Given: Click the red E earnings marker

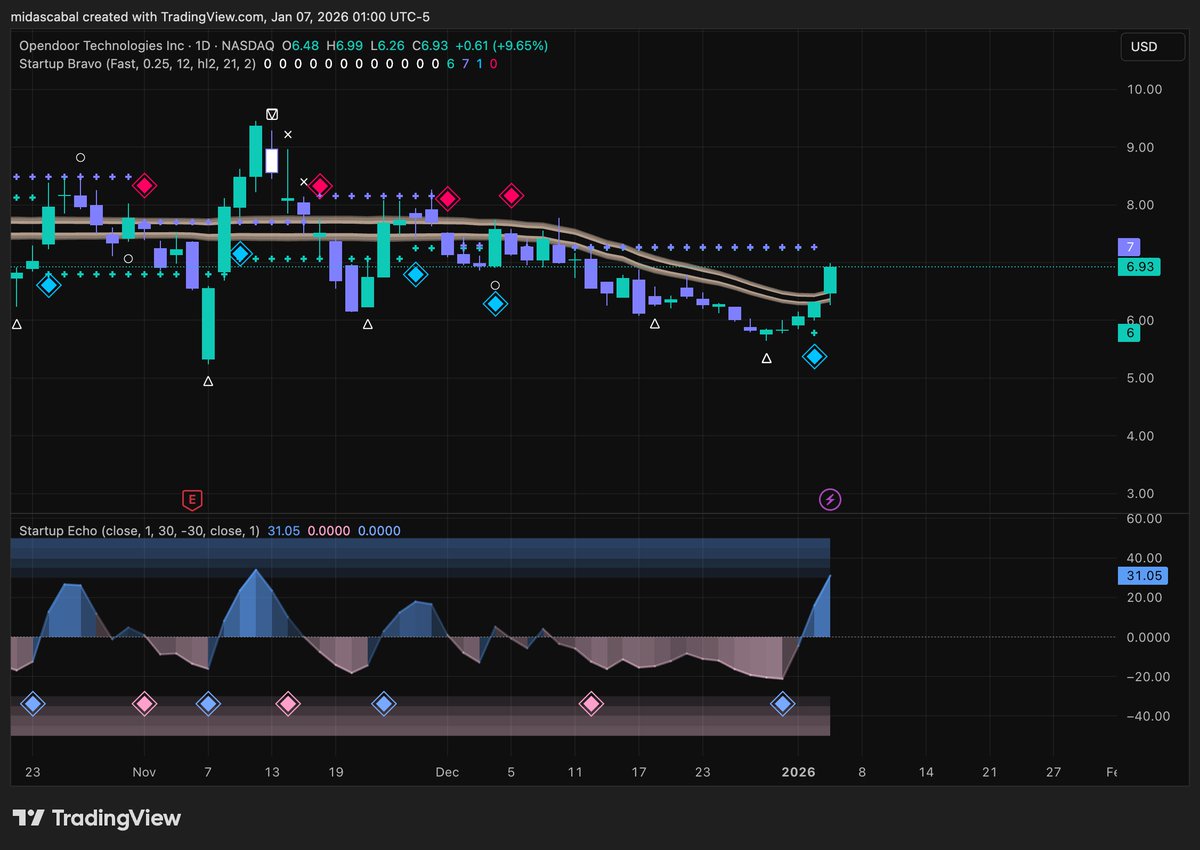Looking at the screenshot, I should pyautogui.click(x=191, y=498).
